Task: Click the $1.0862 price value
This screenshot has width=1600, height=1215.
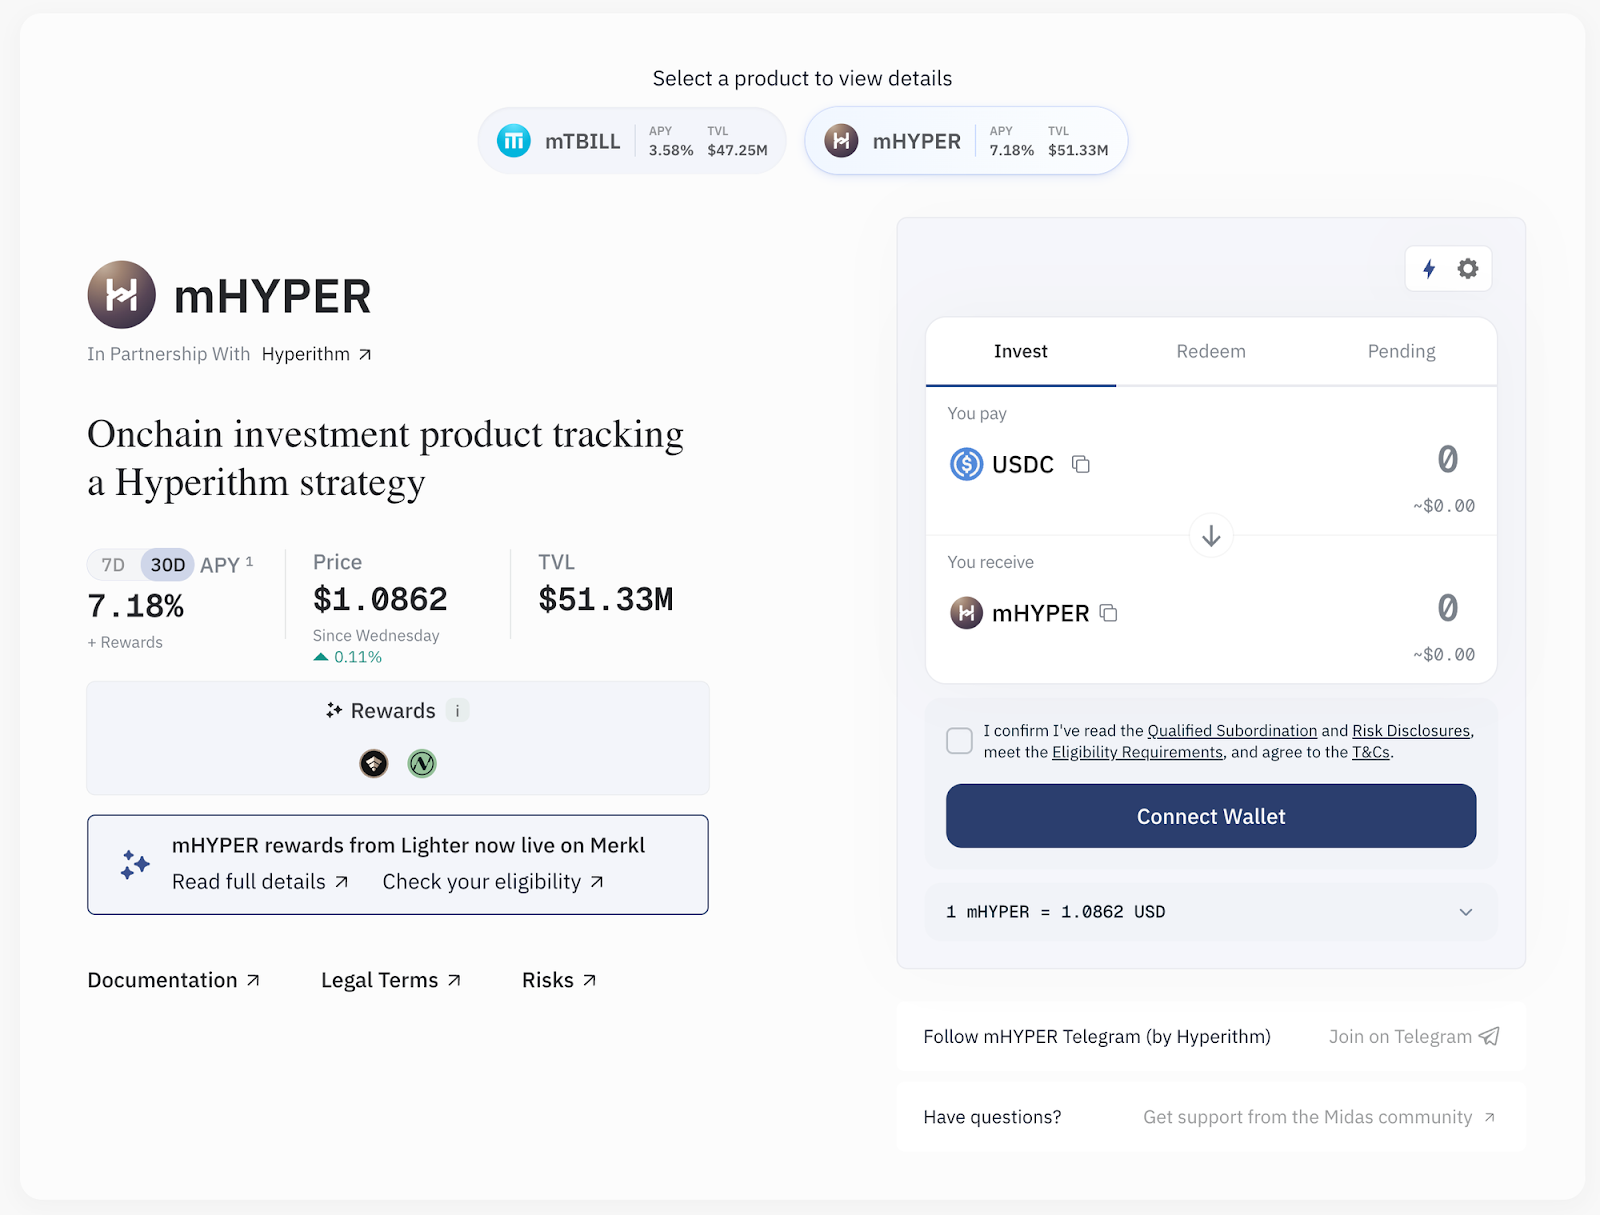Action: click(x=380, y=599)
